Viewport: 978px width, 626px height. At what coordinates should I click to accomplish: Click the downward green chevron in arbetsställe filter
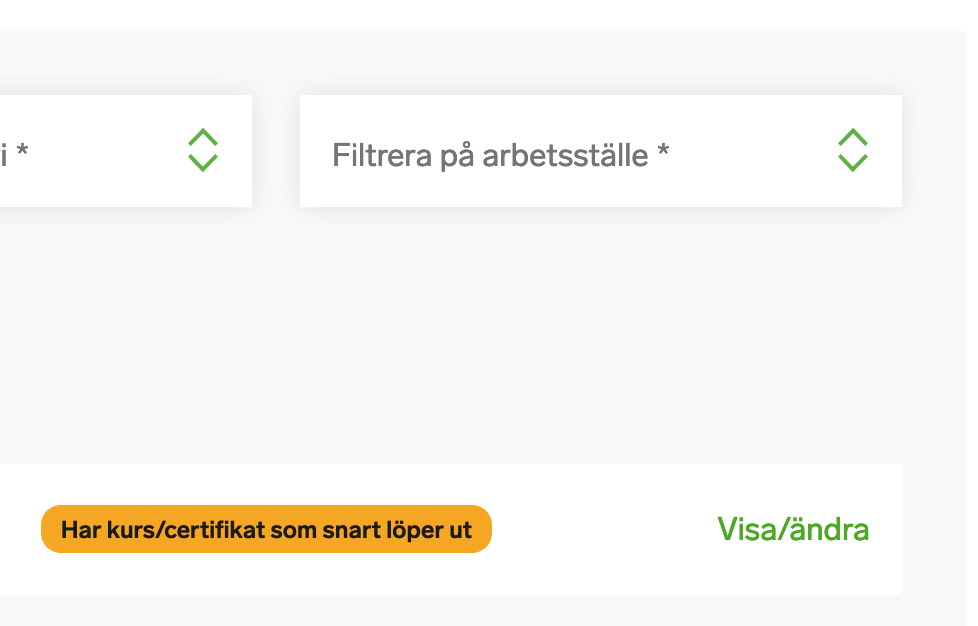click(853, 163)
